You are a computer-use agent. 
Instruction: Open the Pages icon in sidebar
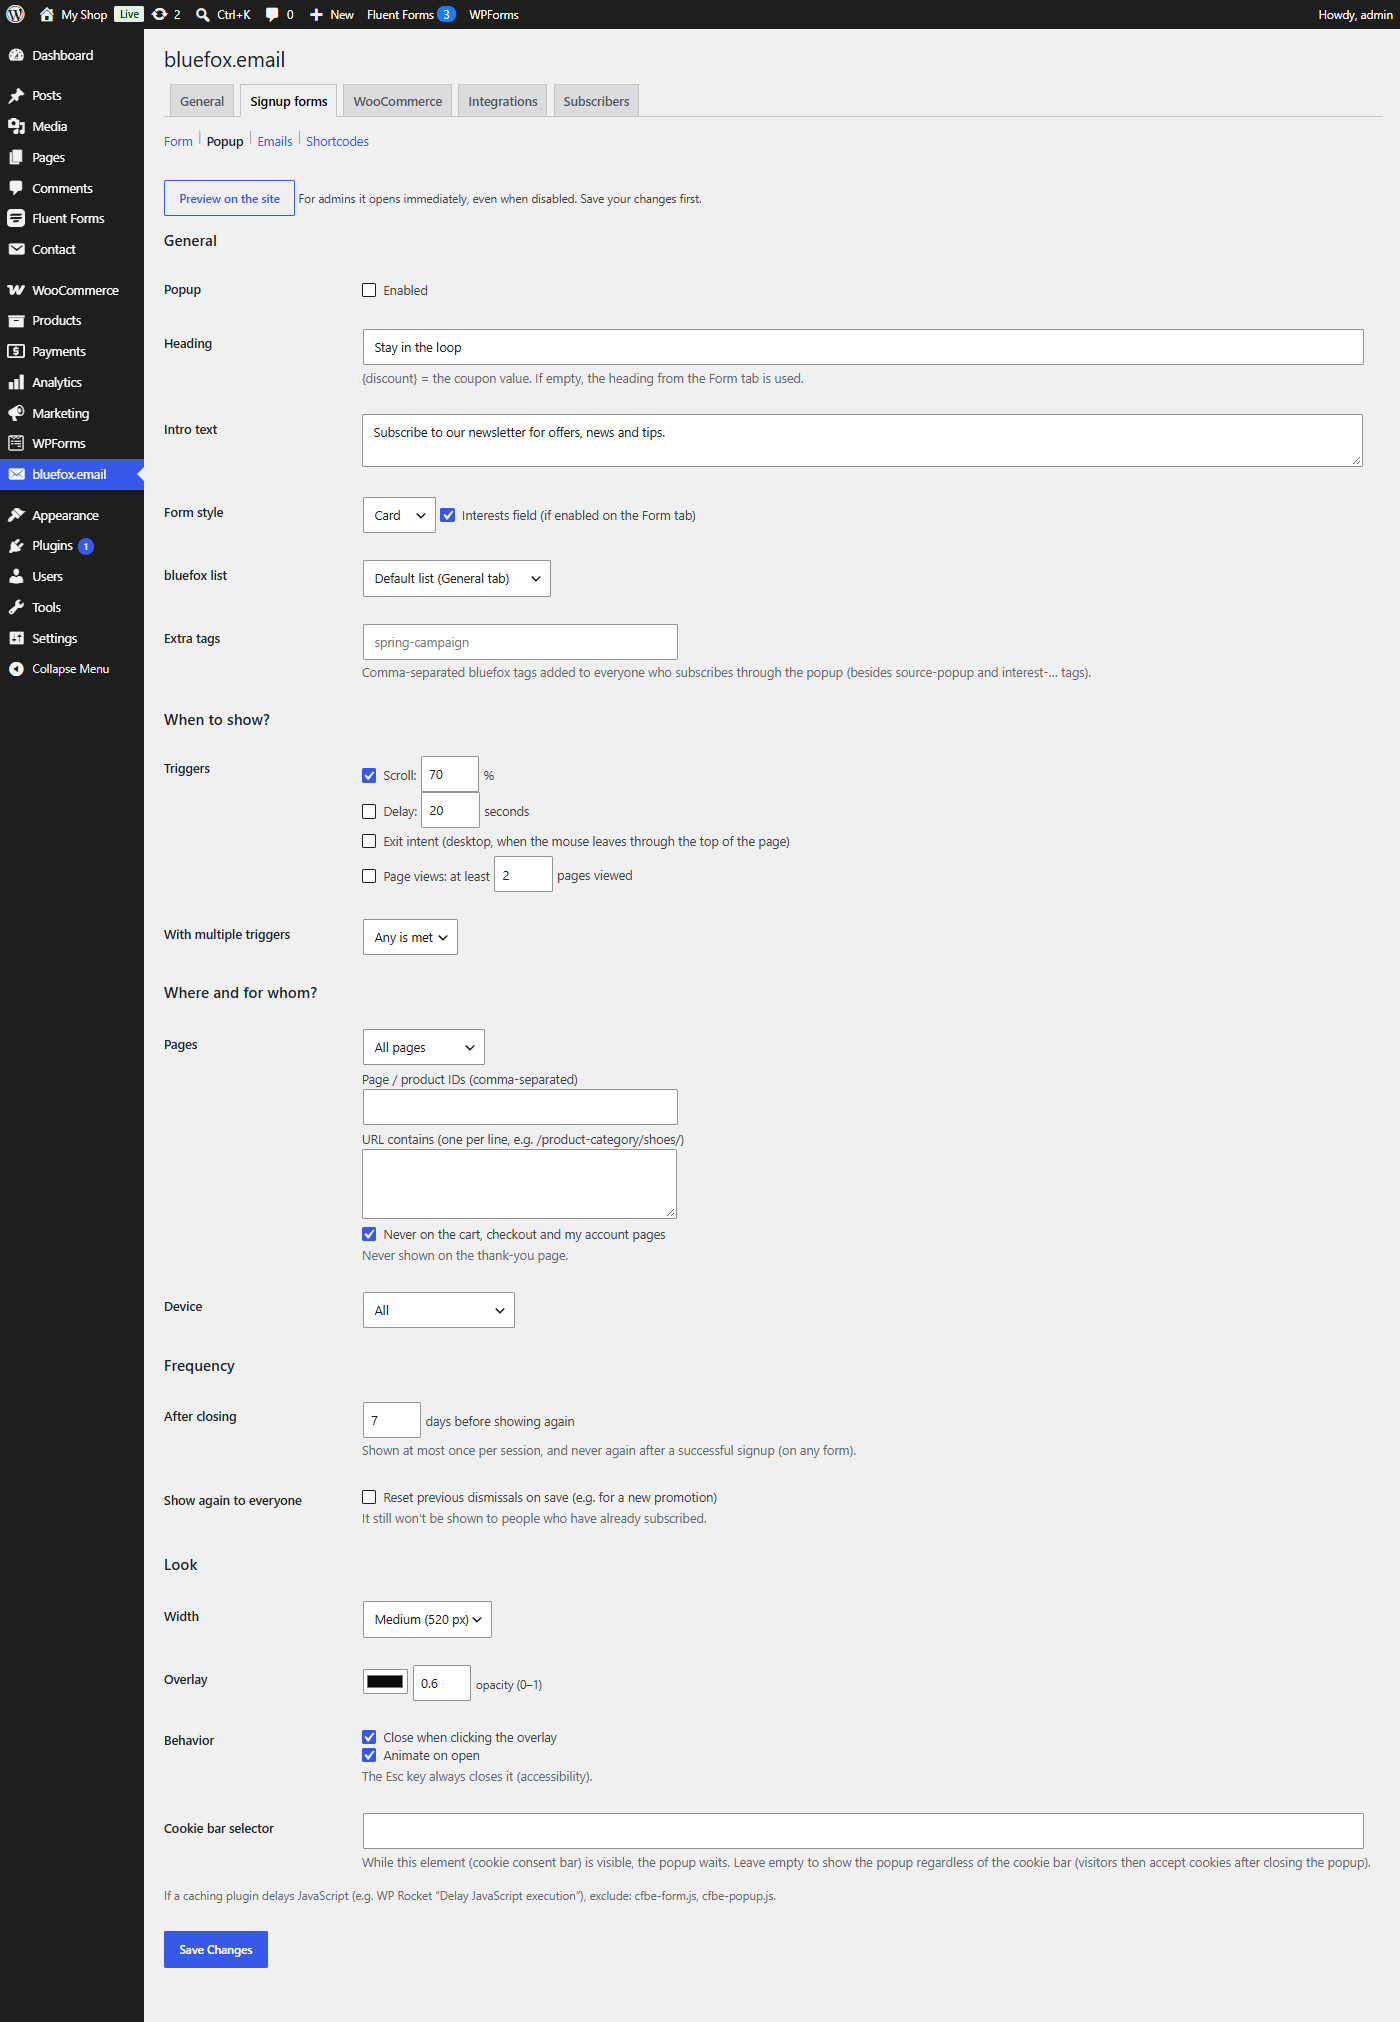tap(16, 157)
